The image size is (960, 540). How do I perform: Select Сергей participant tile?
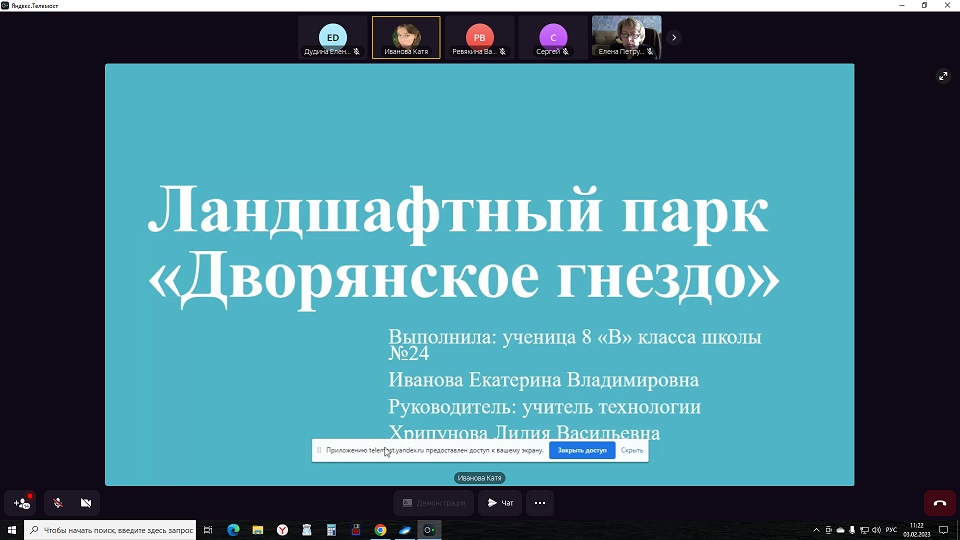tap(553, 38)
